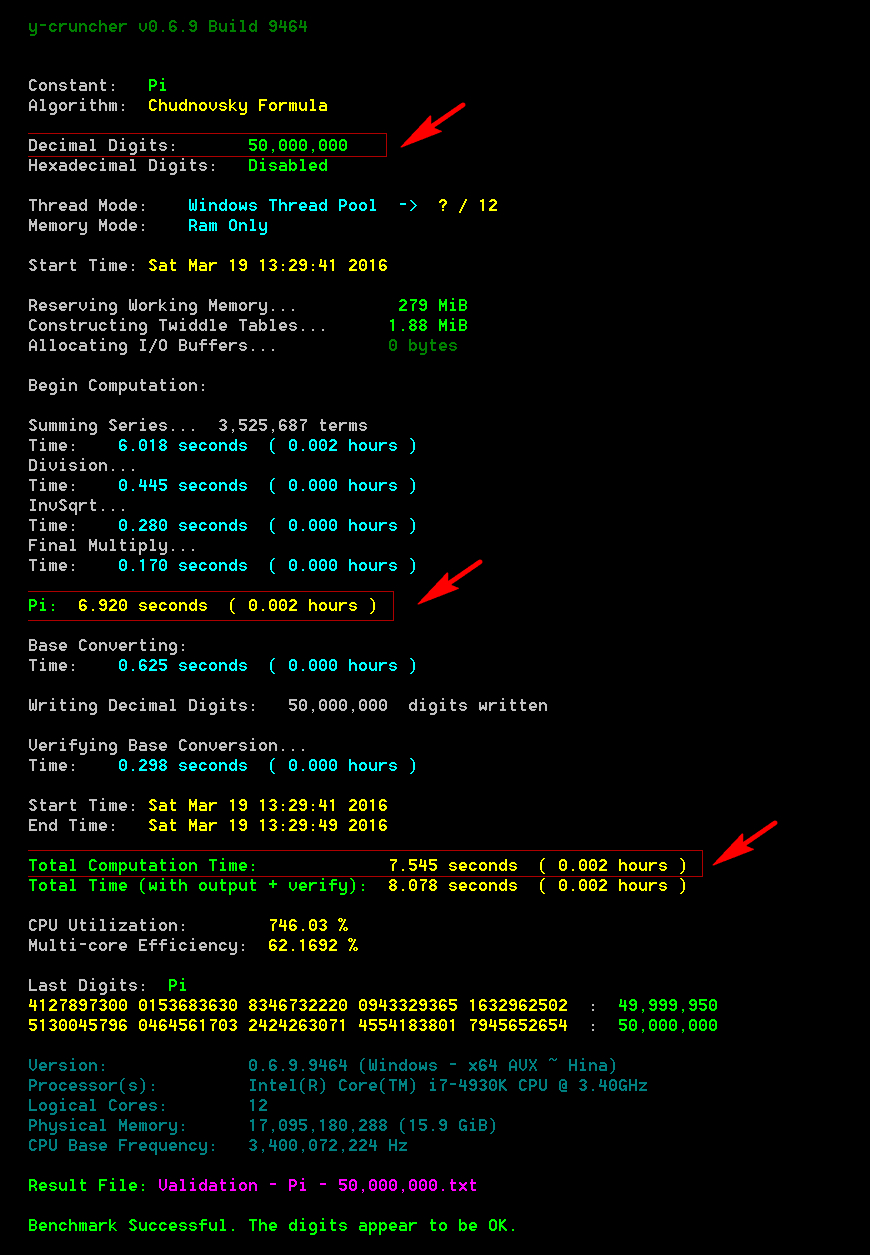The image size is (870, 1255).
Task: Click the Intel Core i7-4930K processor text
Action: (447, 1086)
